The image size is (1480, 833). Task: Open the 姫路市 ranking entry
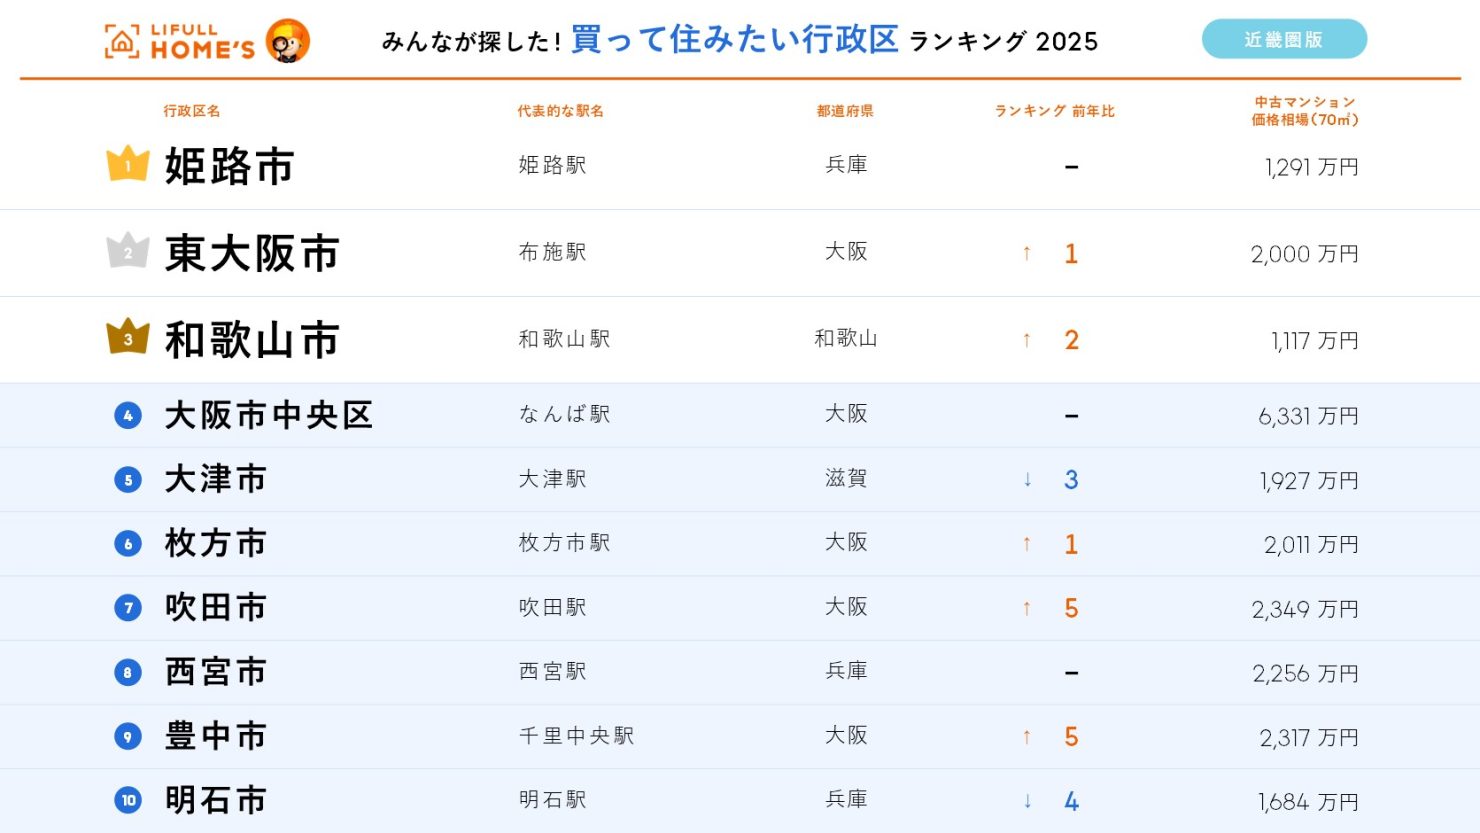(x=229, y=166)
